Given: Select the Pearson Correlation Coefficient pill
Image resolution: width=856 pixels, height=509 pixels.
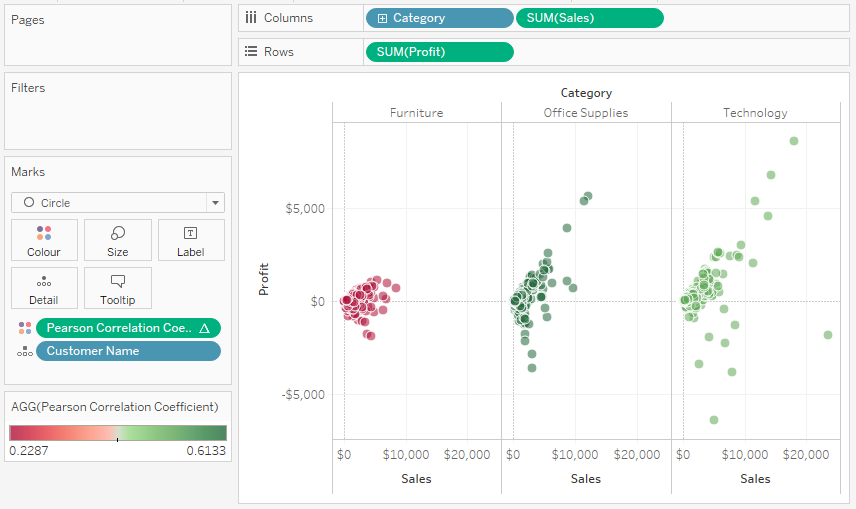Looking at the screenshot, I should tap(128, 328).
